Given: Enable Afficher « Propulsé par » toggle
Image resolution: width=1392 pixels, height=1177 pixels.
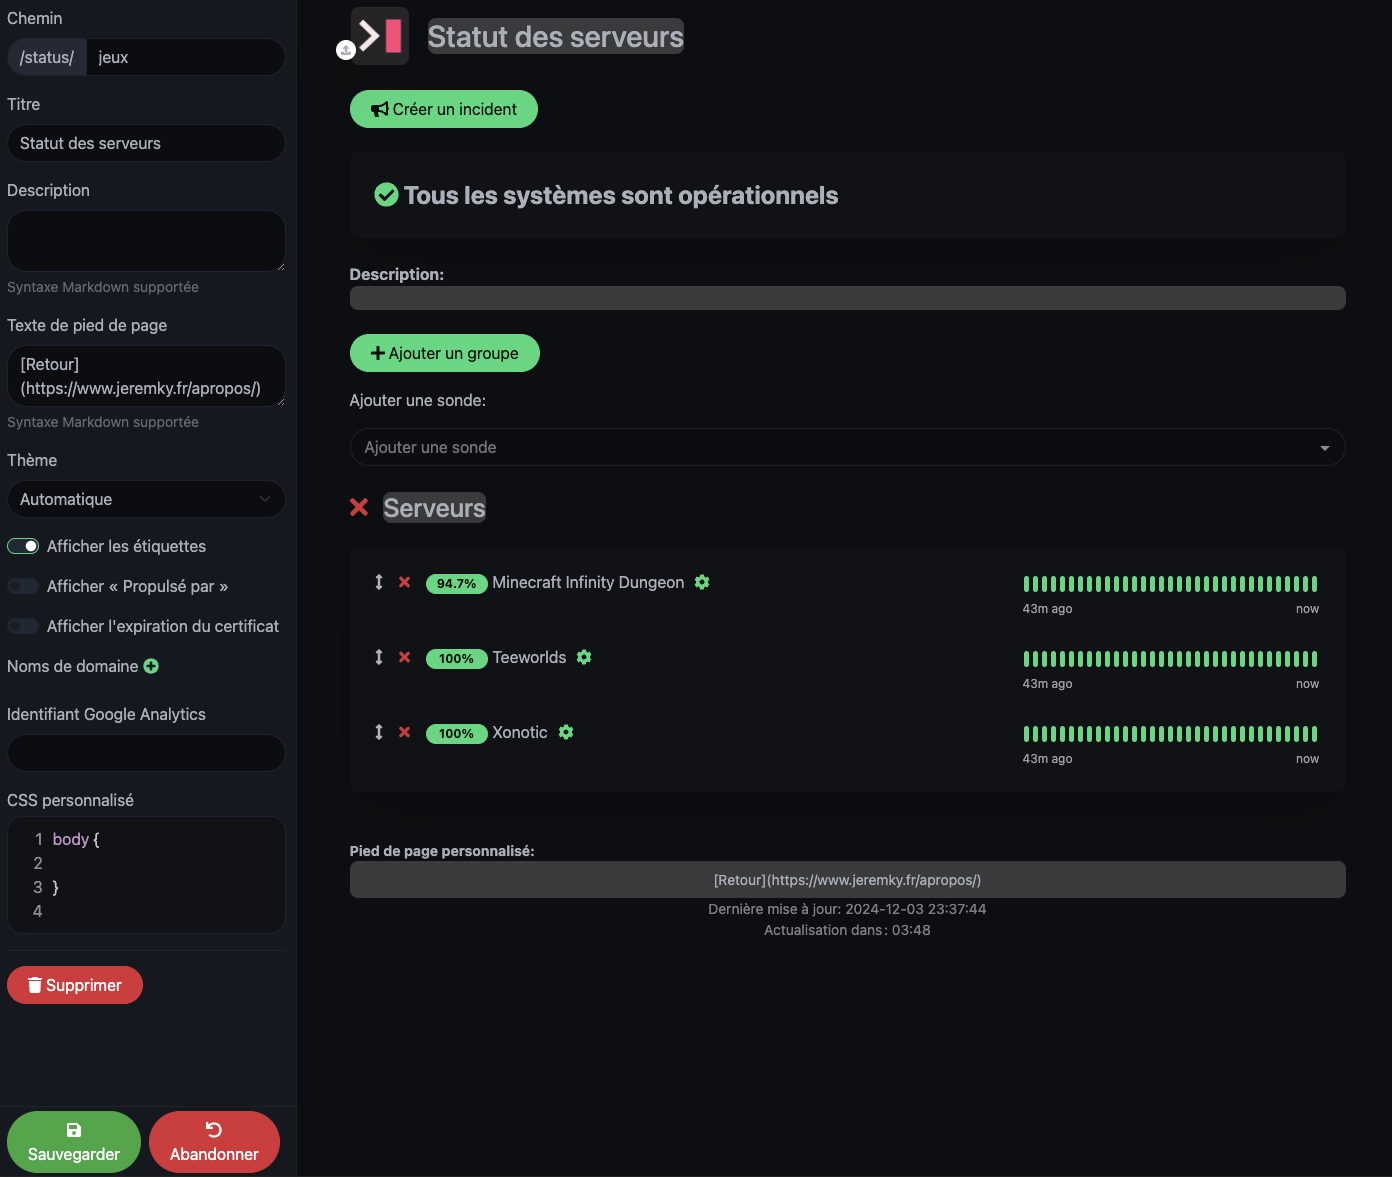Looking at the screenshot, I should click(23, 586).
